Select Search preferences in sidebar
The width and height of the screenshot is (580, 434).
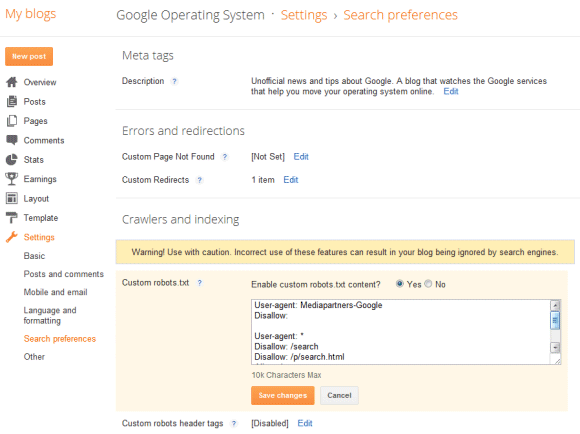coord(60,339)
